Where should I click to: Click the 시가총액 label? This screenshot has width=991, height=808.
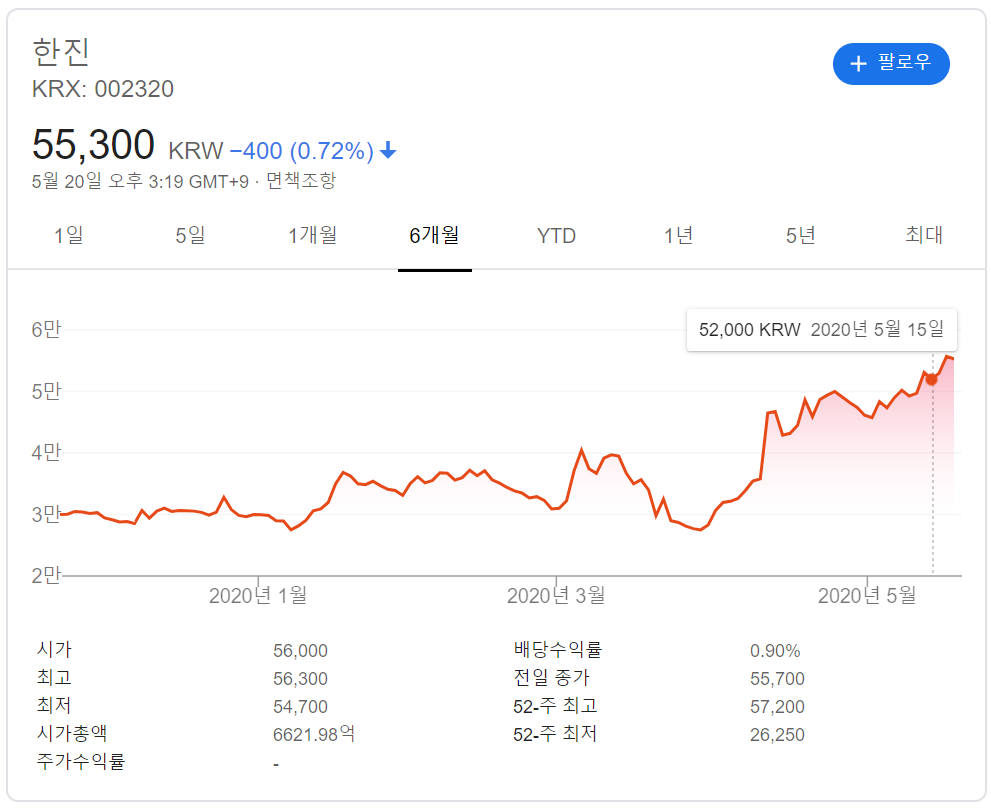pos(72,733)
